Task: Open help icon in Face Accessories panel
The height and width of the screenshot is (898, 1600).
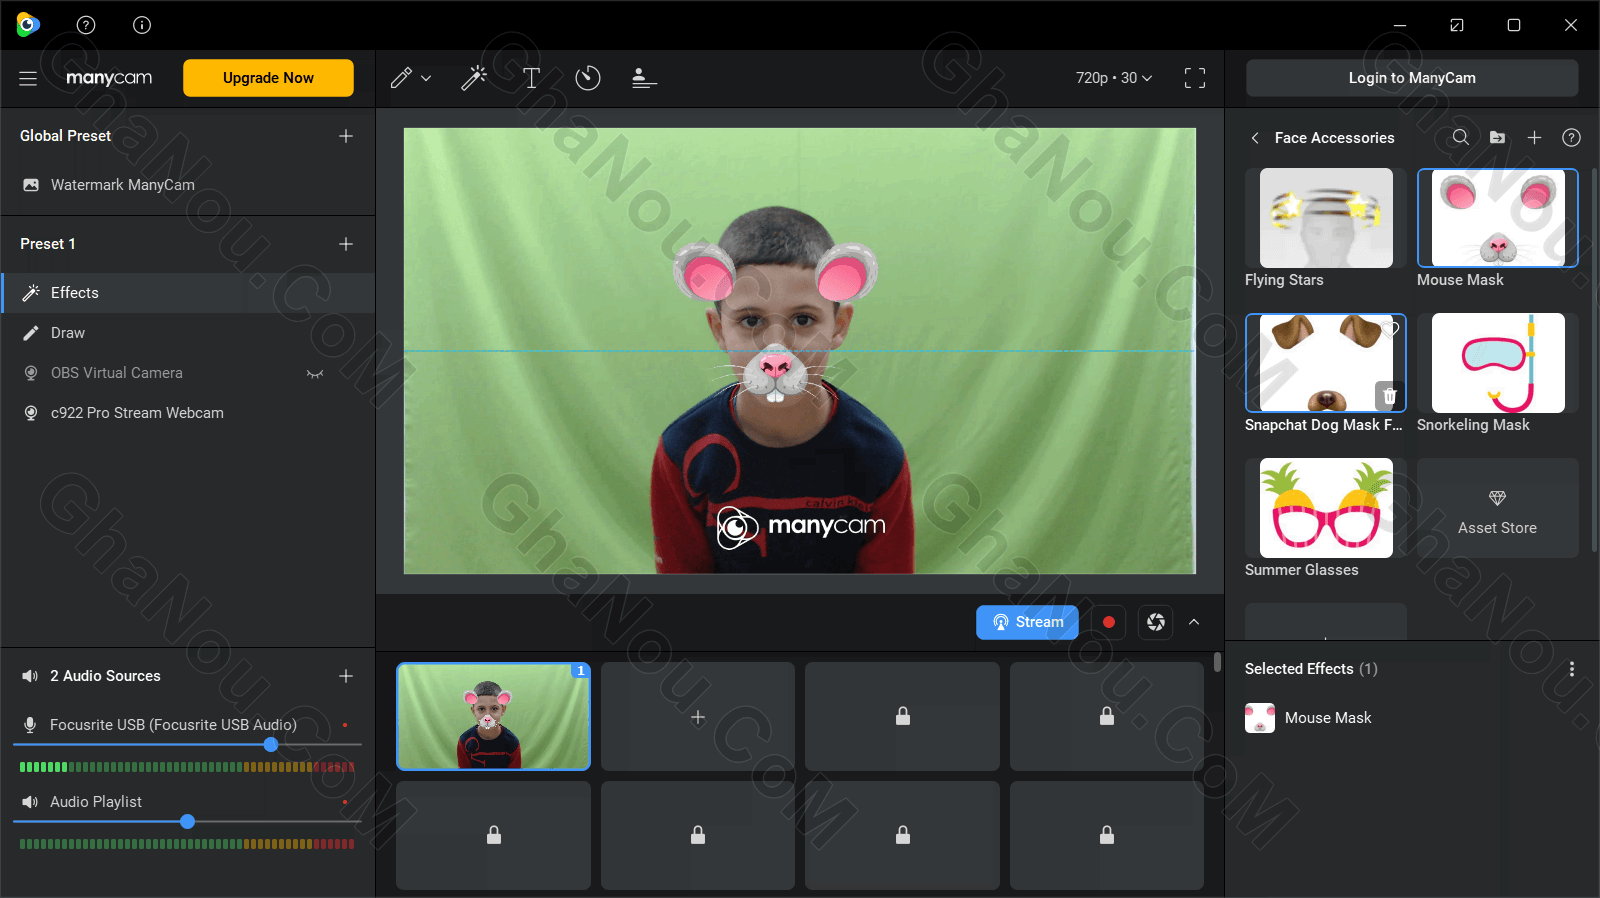Action: (x=1571, y=138)
